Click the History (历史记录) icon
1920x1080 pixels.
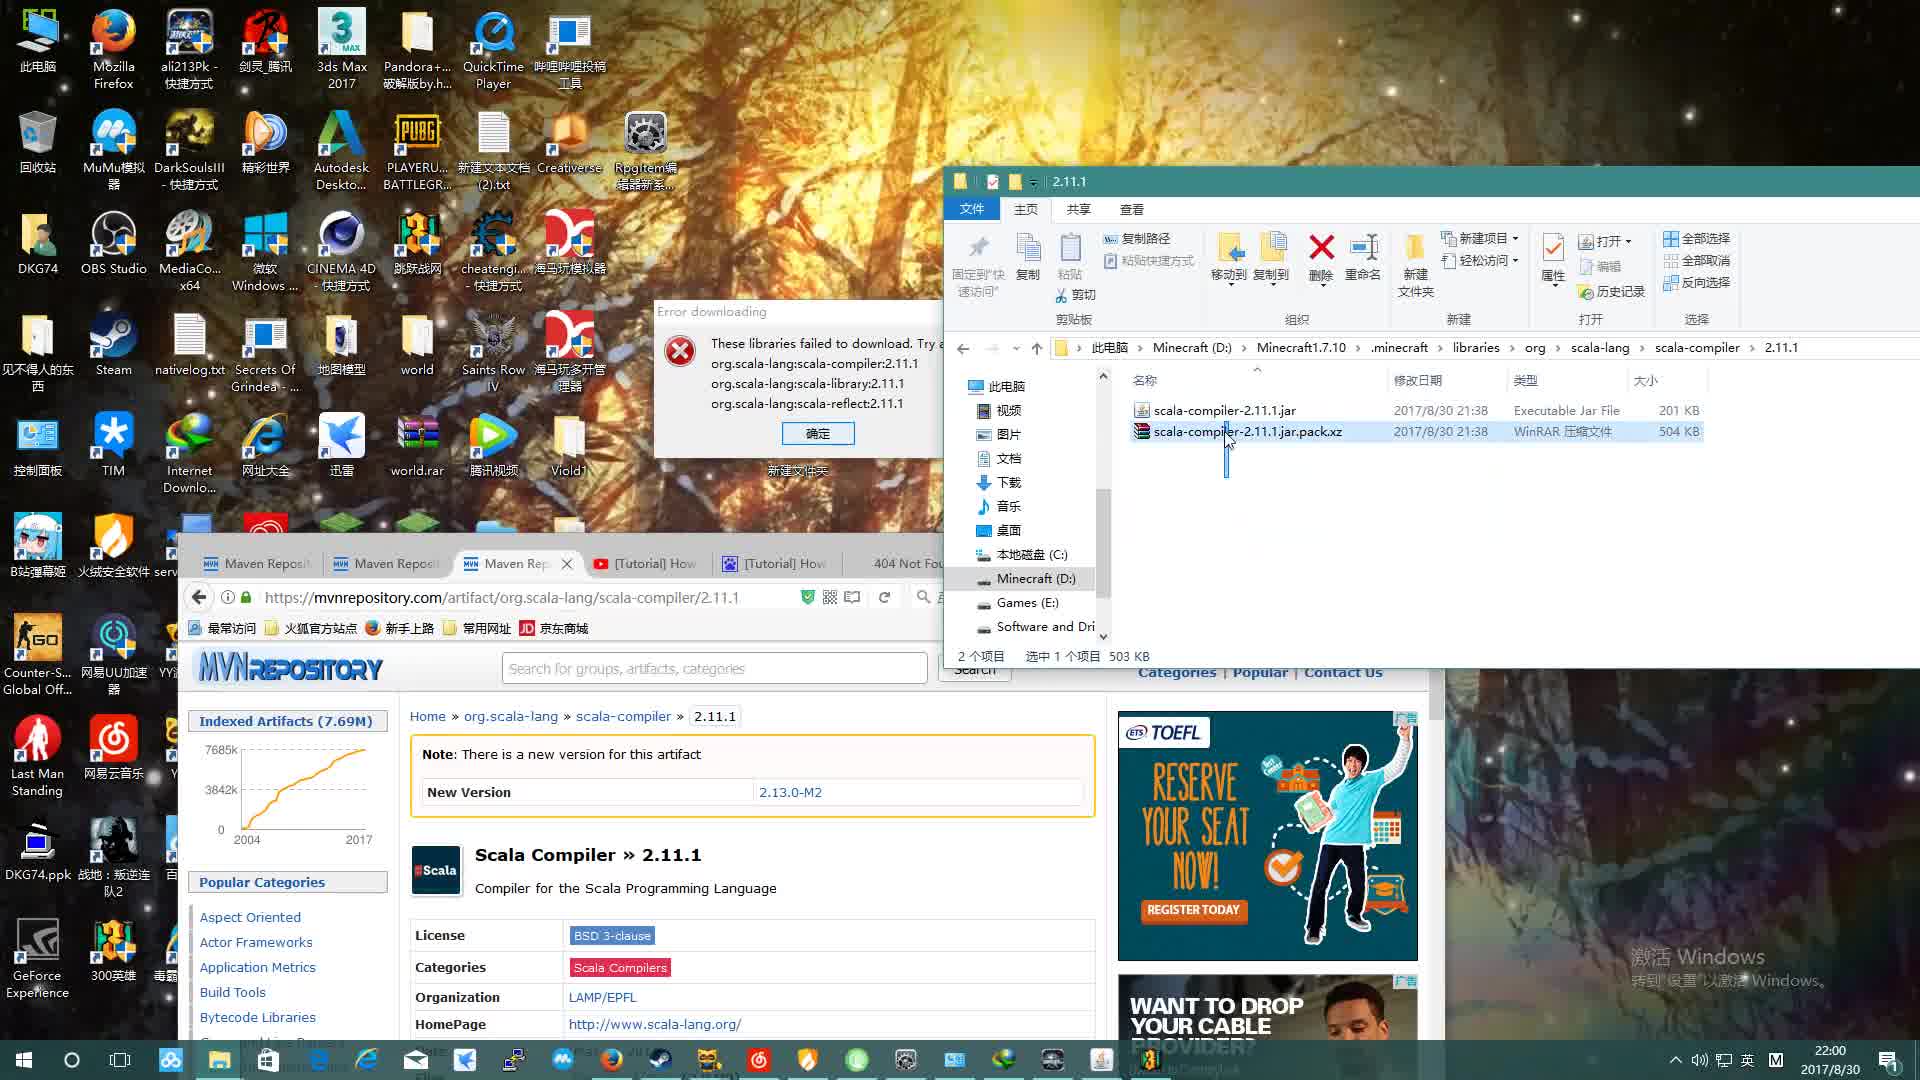[1585, 292]
